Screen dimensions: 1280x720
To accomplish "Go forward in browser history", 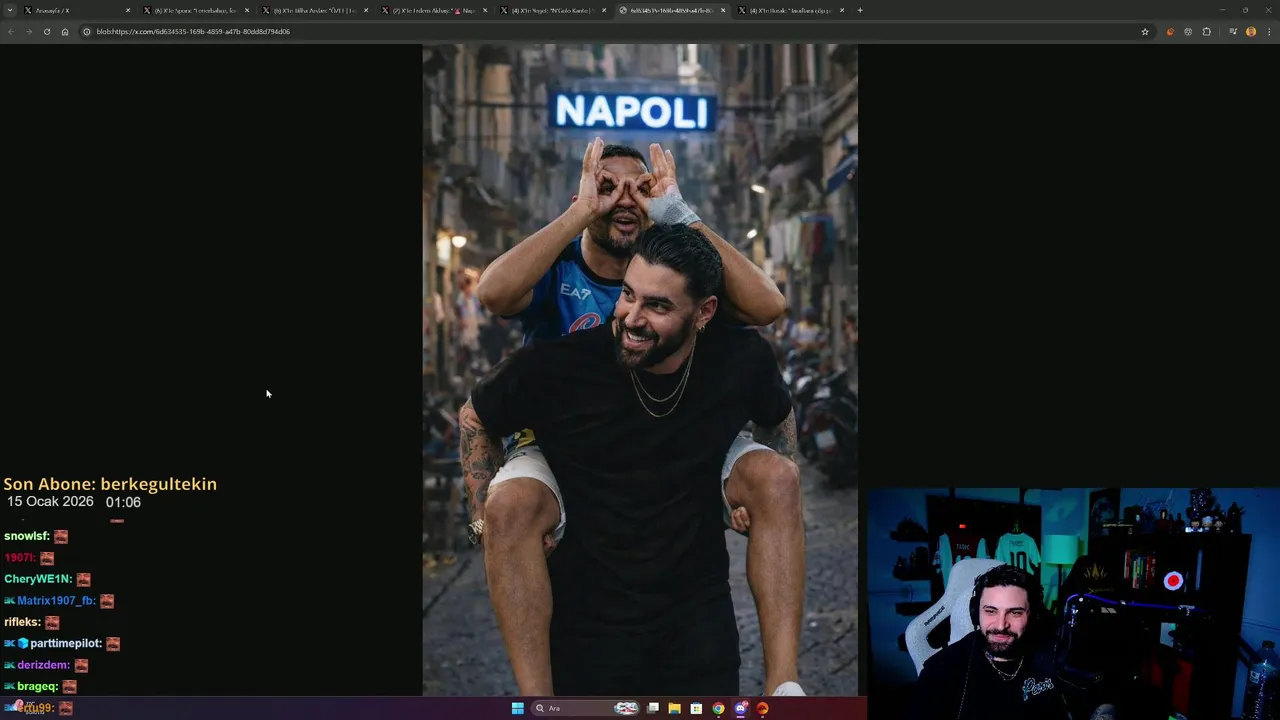I will (x=28, y=31).
